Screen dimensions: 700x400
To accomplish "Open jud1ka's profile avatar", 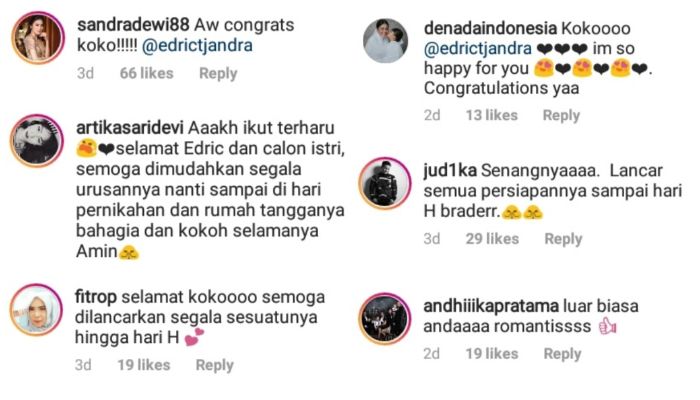I will (x=385, y=183).
